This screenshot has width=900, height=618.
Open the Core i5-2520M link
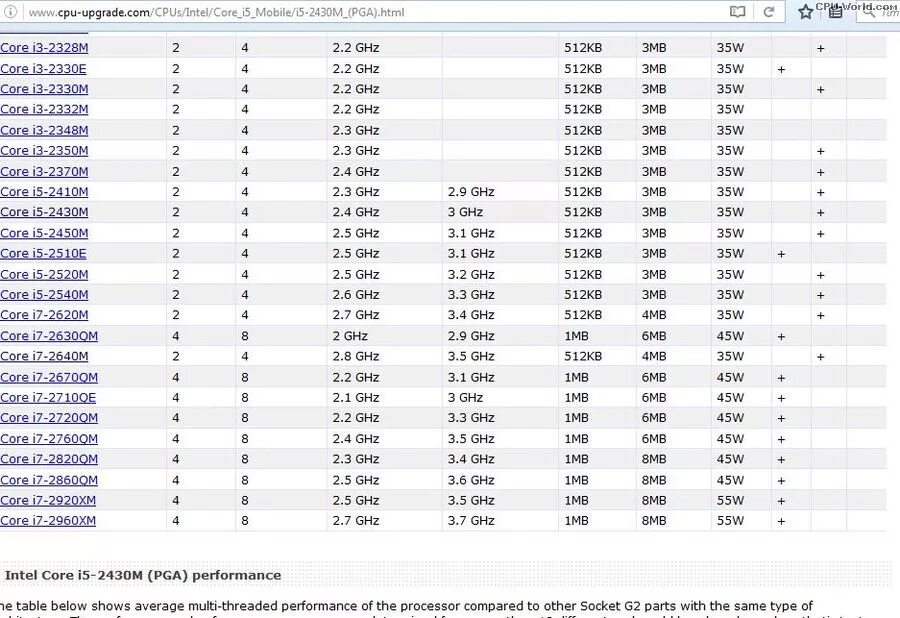(x=44, y=274)
